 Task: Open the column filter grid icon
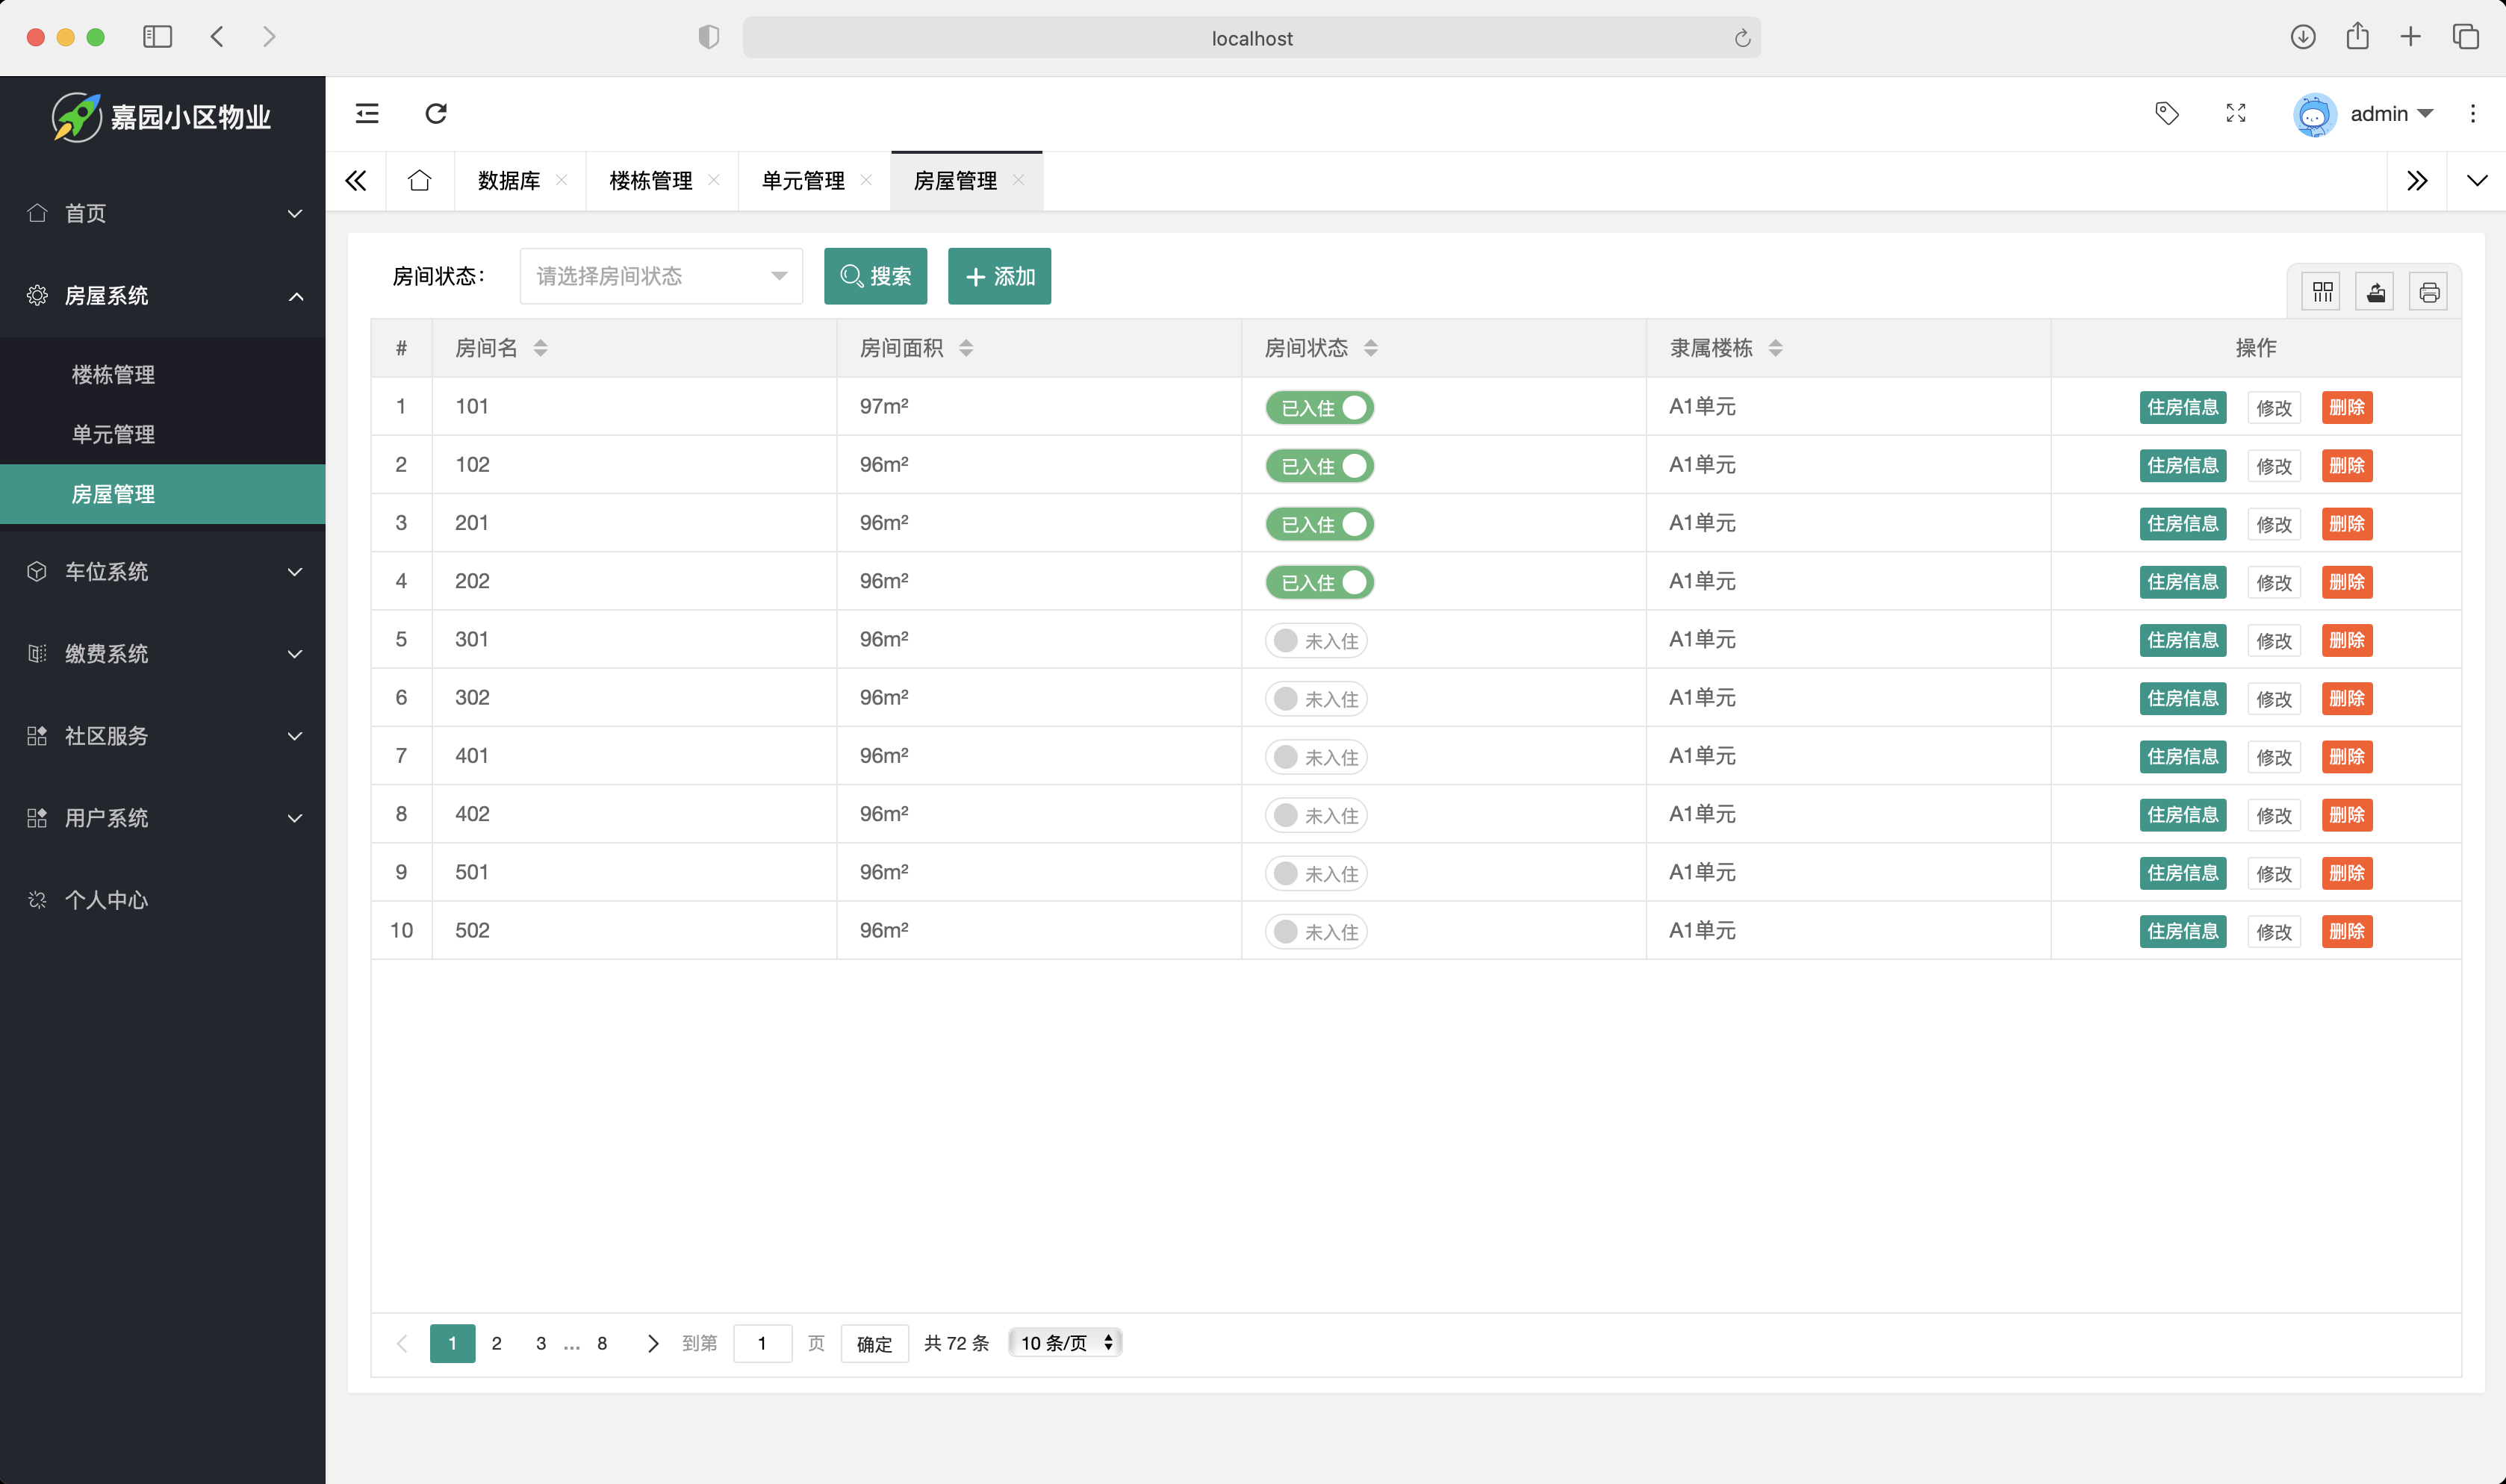2322,292
